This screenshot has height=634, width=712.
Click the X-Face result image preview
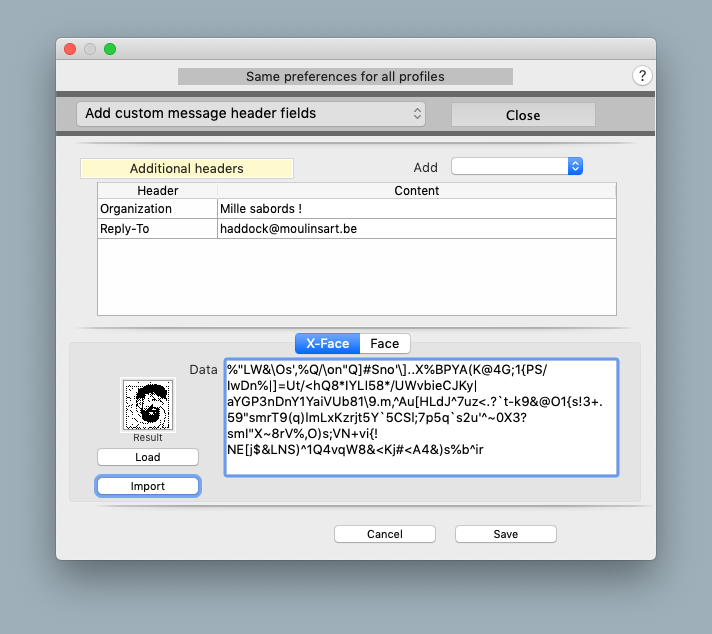coord(147,404)
